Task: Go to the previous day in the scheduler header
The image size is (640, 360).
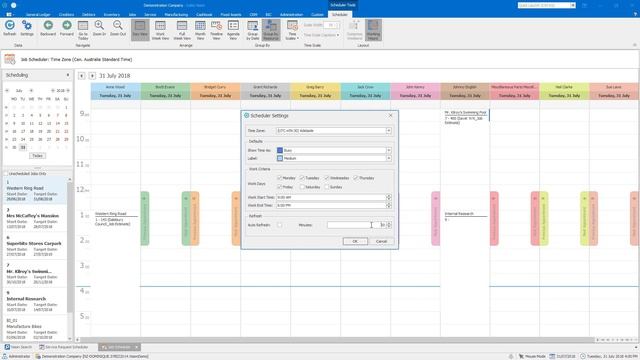Action: pos(82,76)
